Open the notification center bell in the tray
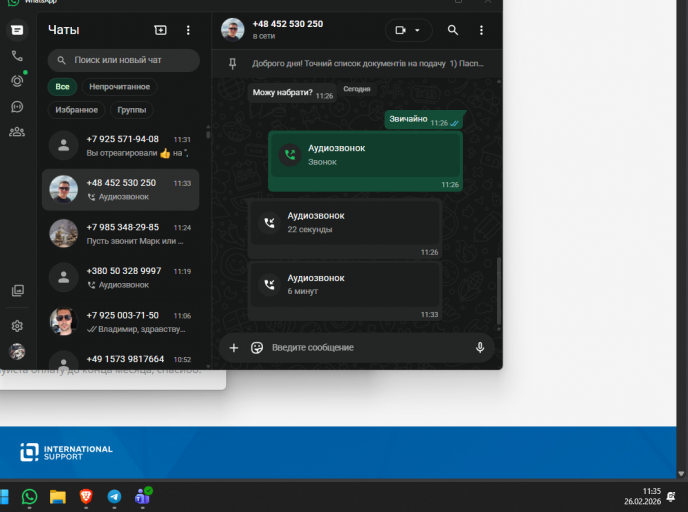Image resolution: width=688 pixels, height=512 pixels. [x=671, y=497]
